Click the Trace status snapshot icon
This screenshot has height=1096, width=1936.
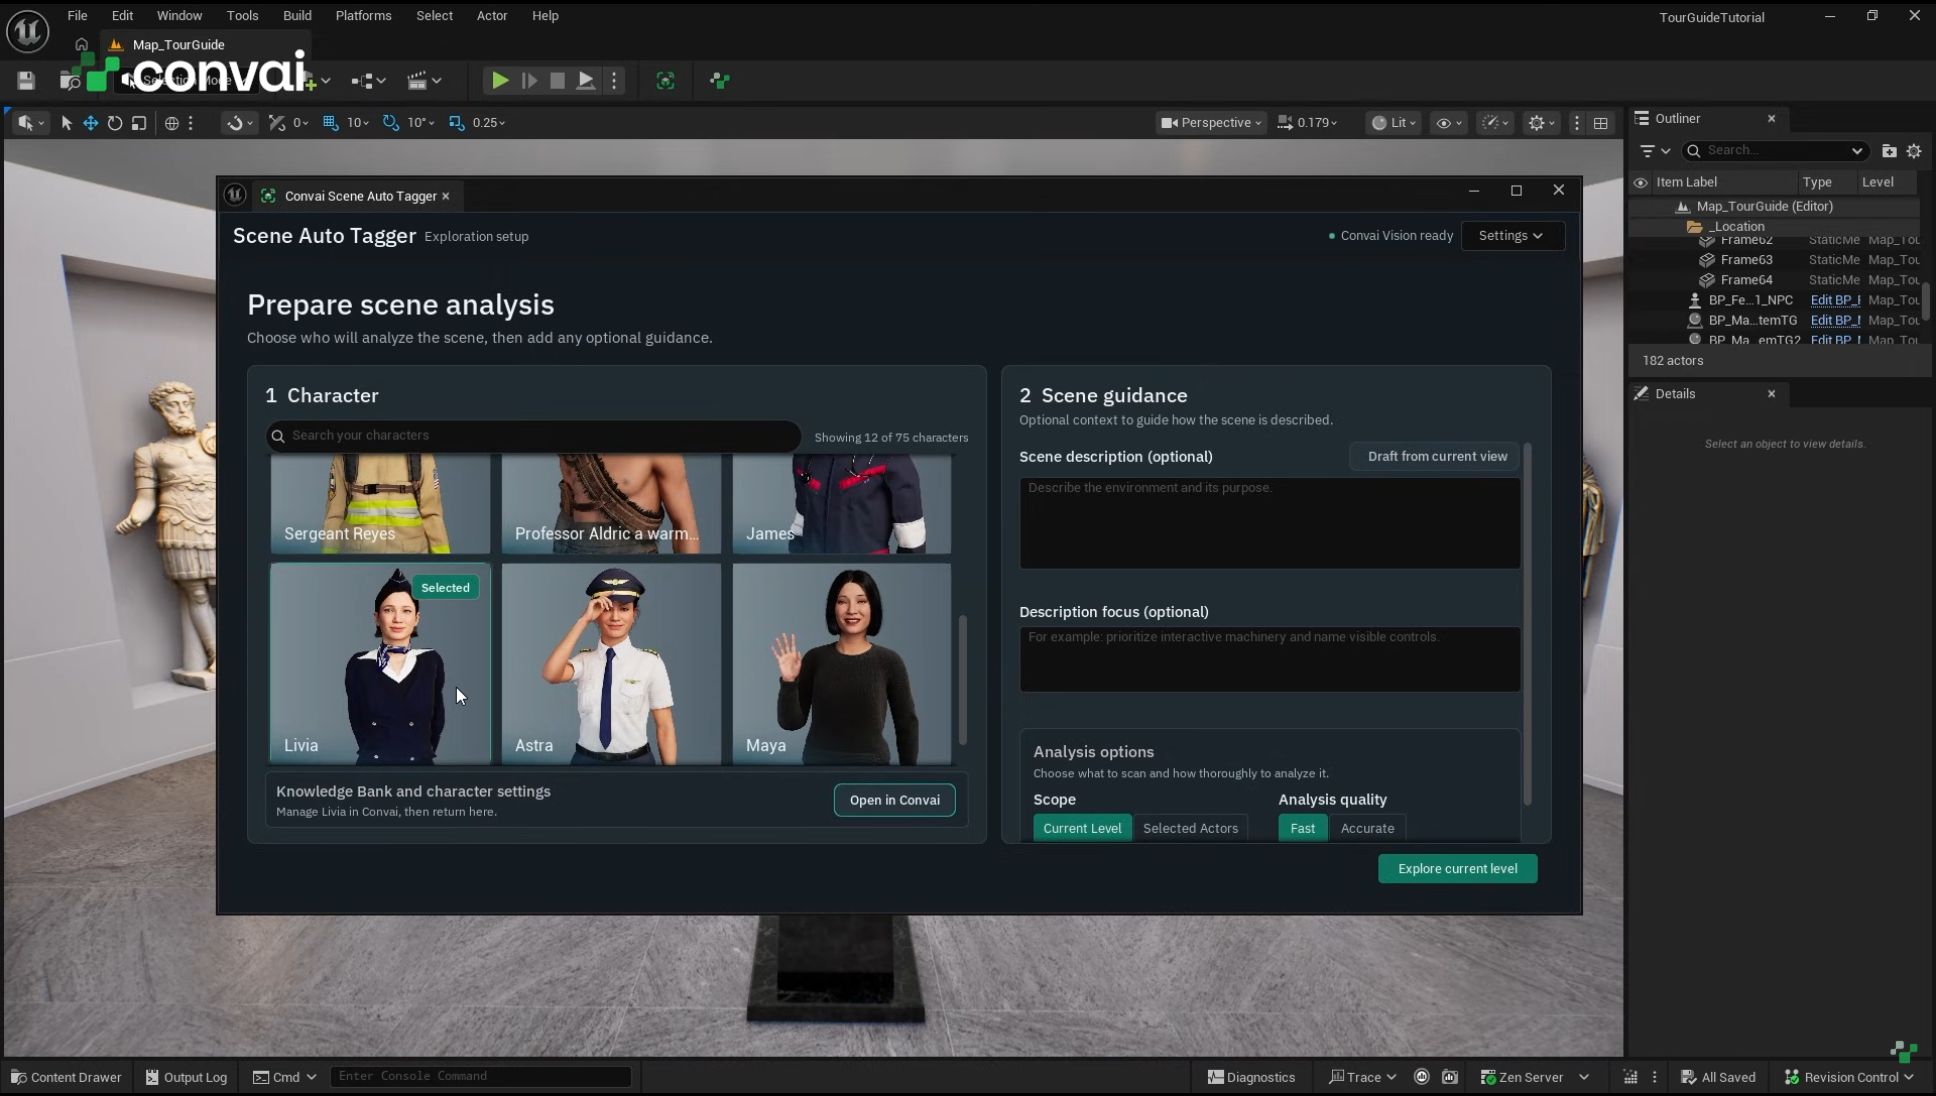pyautogui.click(x=1421, y=1077)
